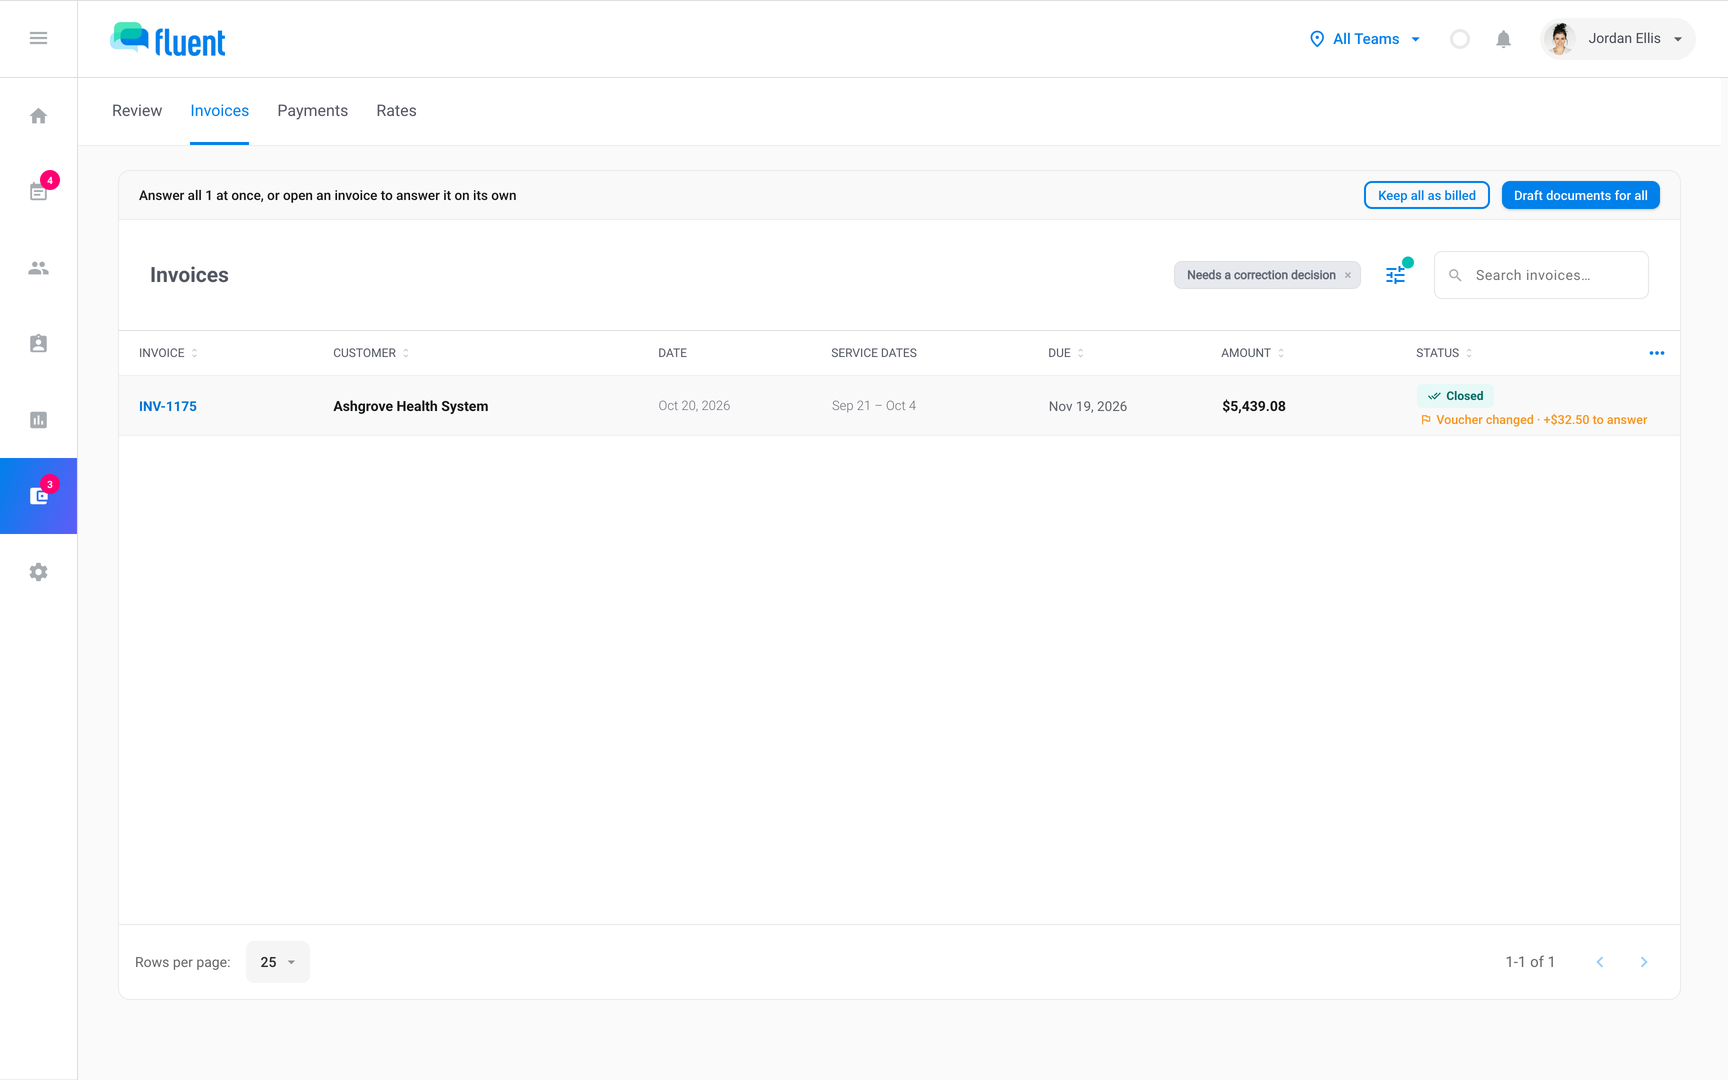Sort by the Invoice column
The height and width of the screenshot is (1080, 1728).
point(168,353)
